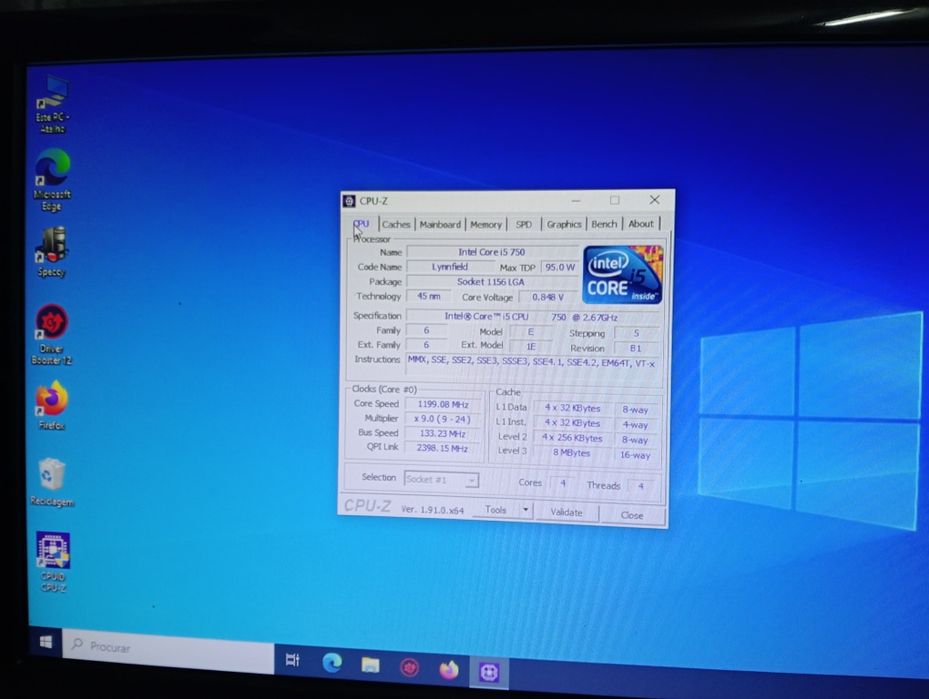The width and height of the screenshot is (929, 699).
Task: Click CPU-Z title bar app icon
Action: pyautogui.click(x=349, y=201)
